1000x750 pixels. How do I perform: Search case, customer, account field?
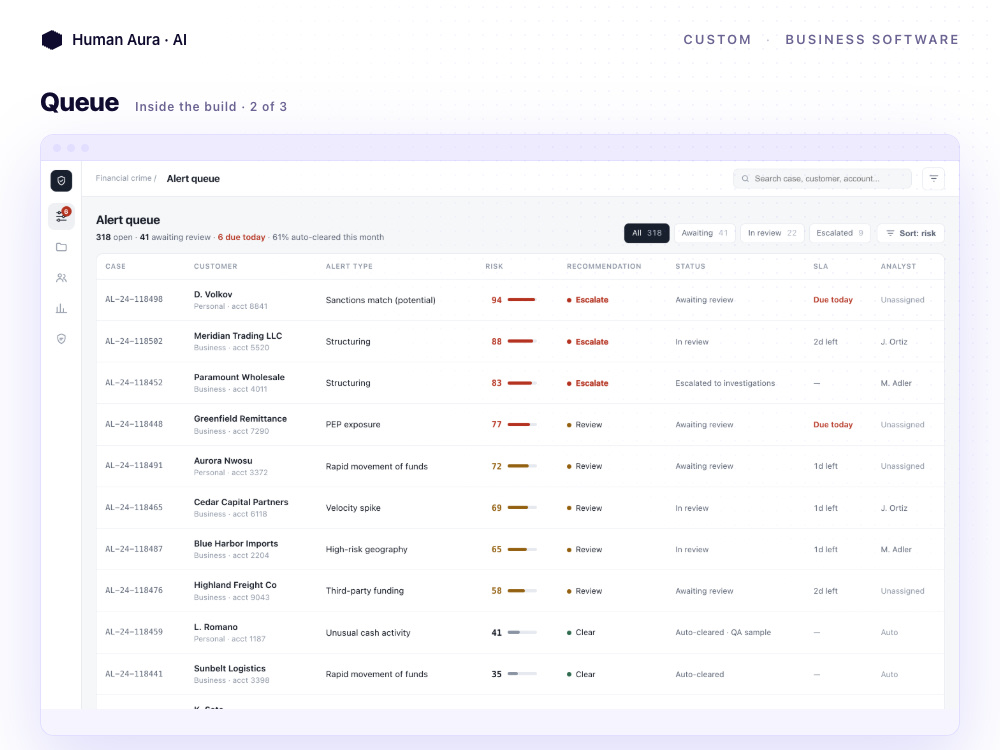pyautogui.click(x=822, y=179)
